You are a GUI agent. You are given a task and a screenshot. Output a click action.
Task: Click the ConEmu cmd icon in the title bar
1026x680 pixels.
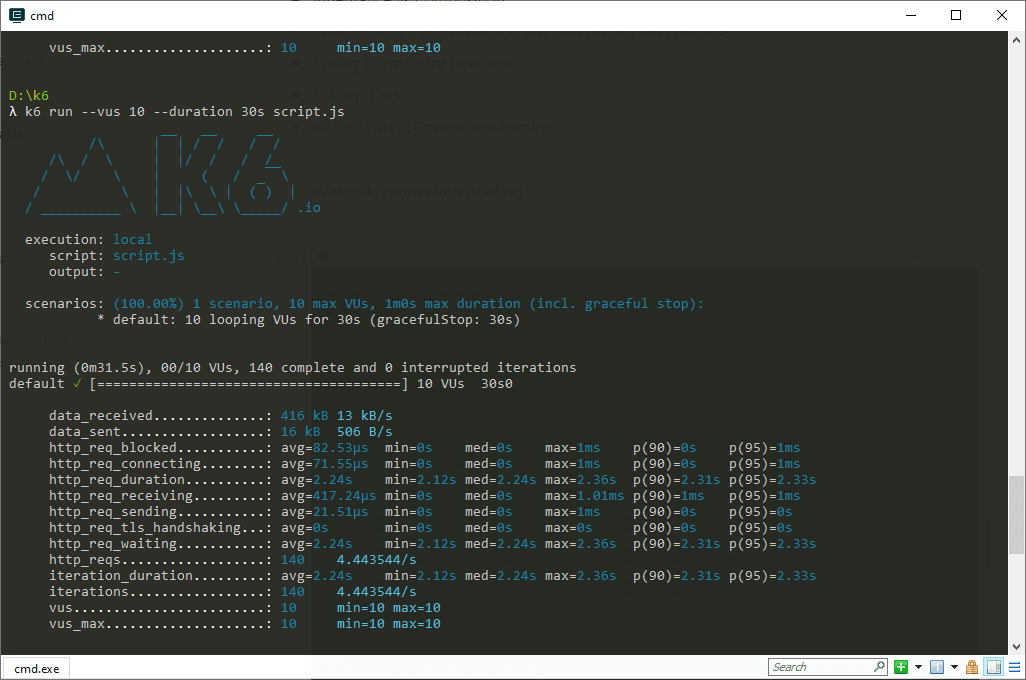click(x=15, y=15)
